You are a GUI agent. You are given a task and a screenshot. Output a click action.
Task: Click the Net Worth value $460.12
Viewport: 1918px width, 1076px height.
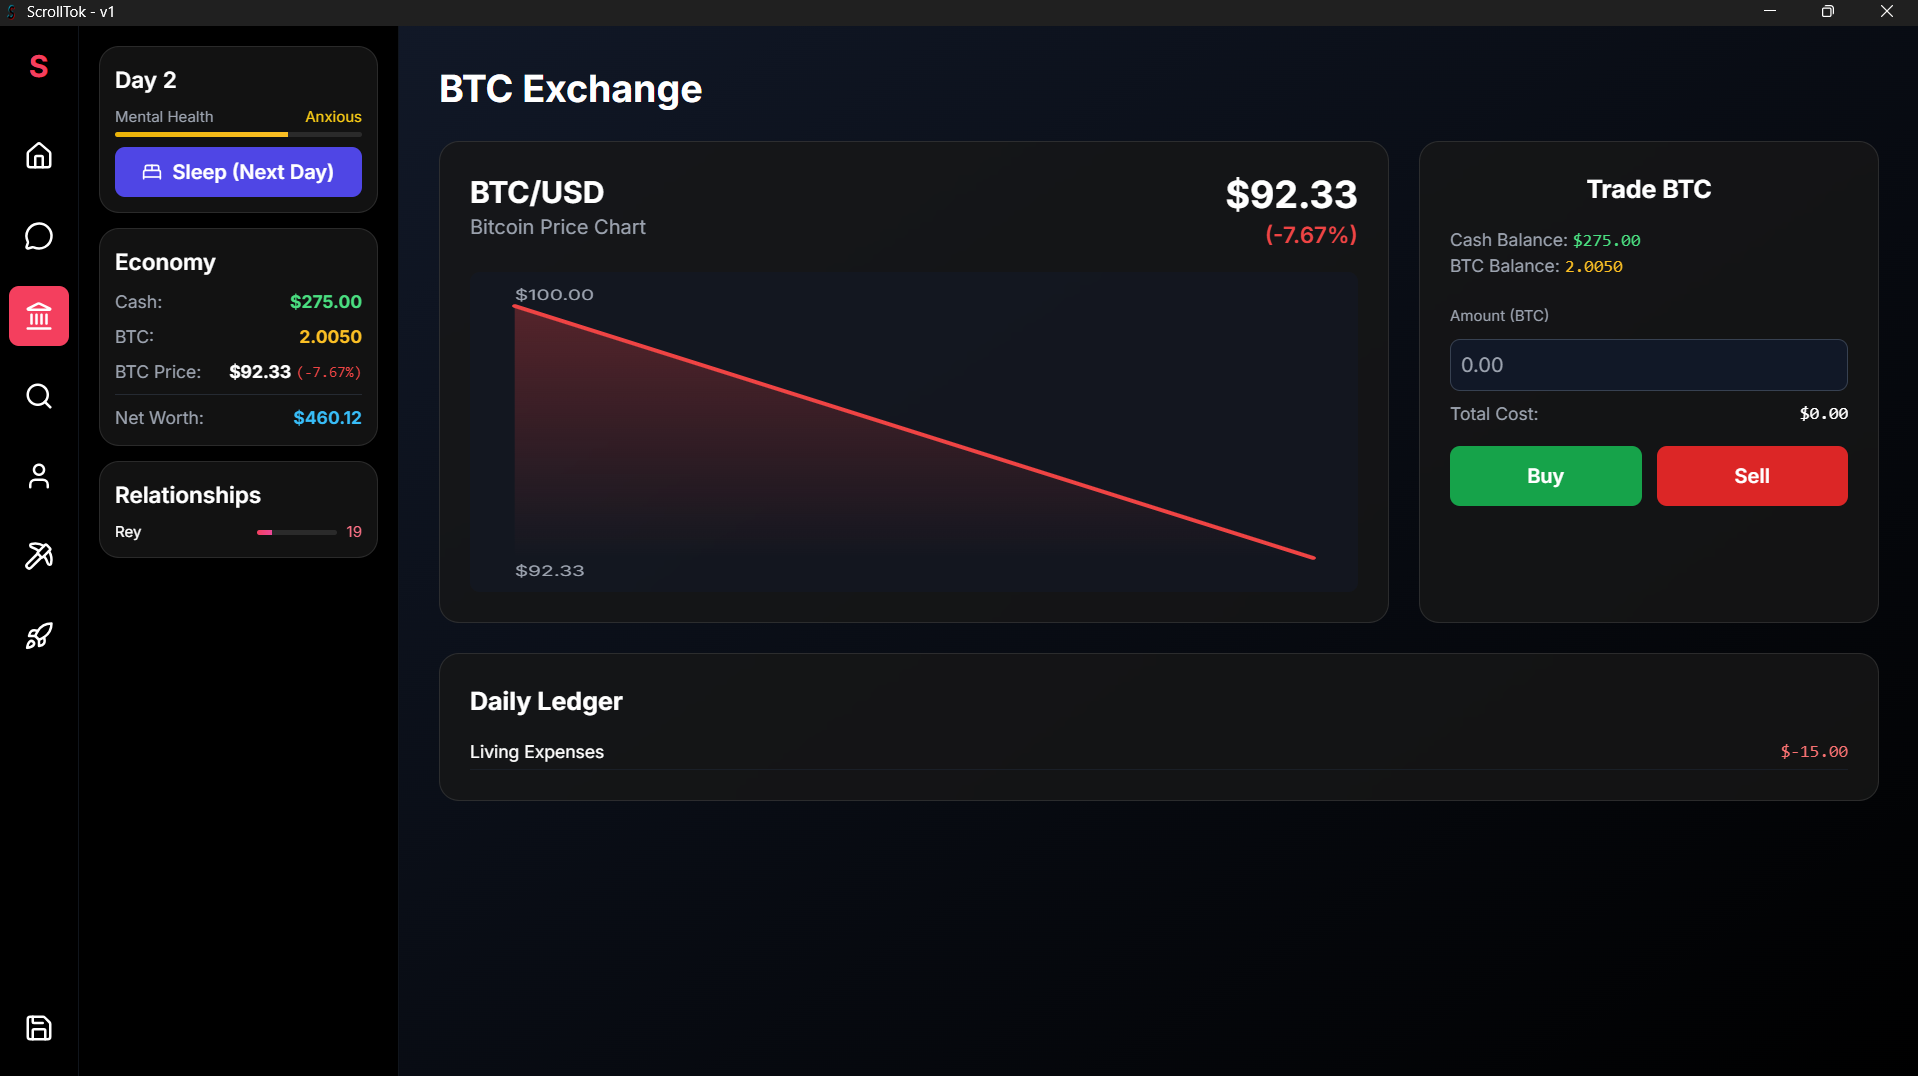point(327,418)
